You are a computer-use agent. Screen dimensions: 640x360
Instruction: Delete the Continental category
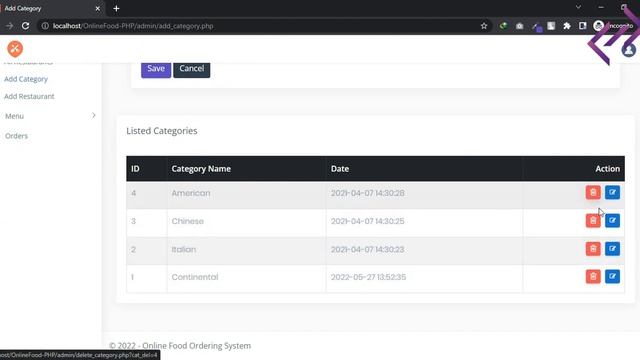593,277
